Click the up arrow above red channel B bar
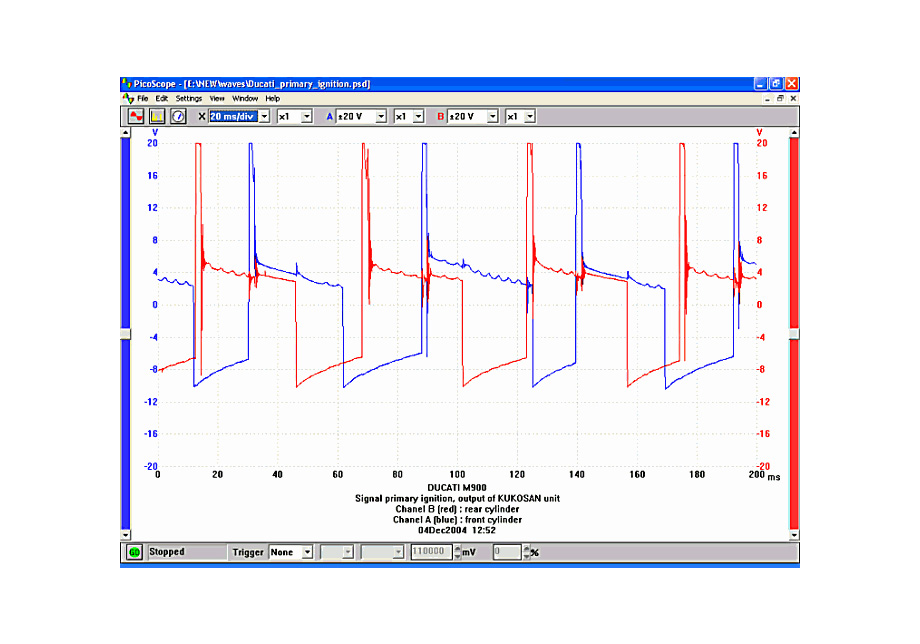 coord(794,133)
